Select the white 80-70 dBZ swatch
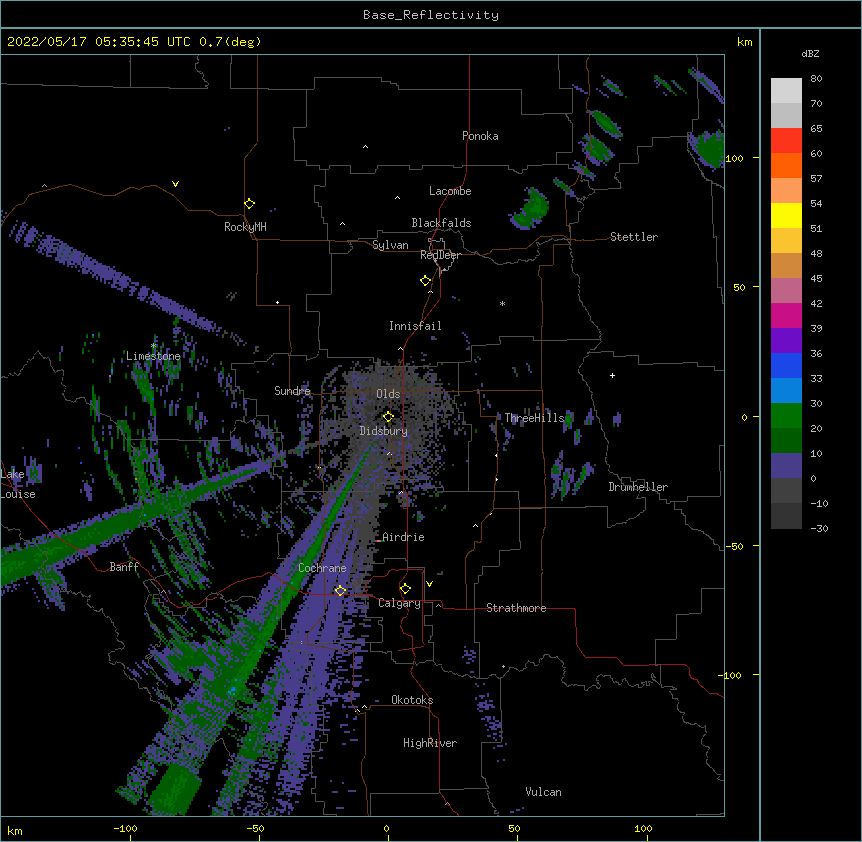 (786, 91)
